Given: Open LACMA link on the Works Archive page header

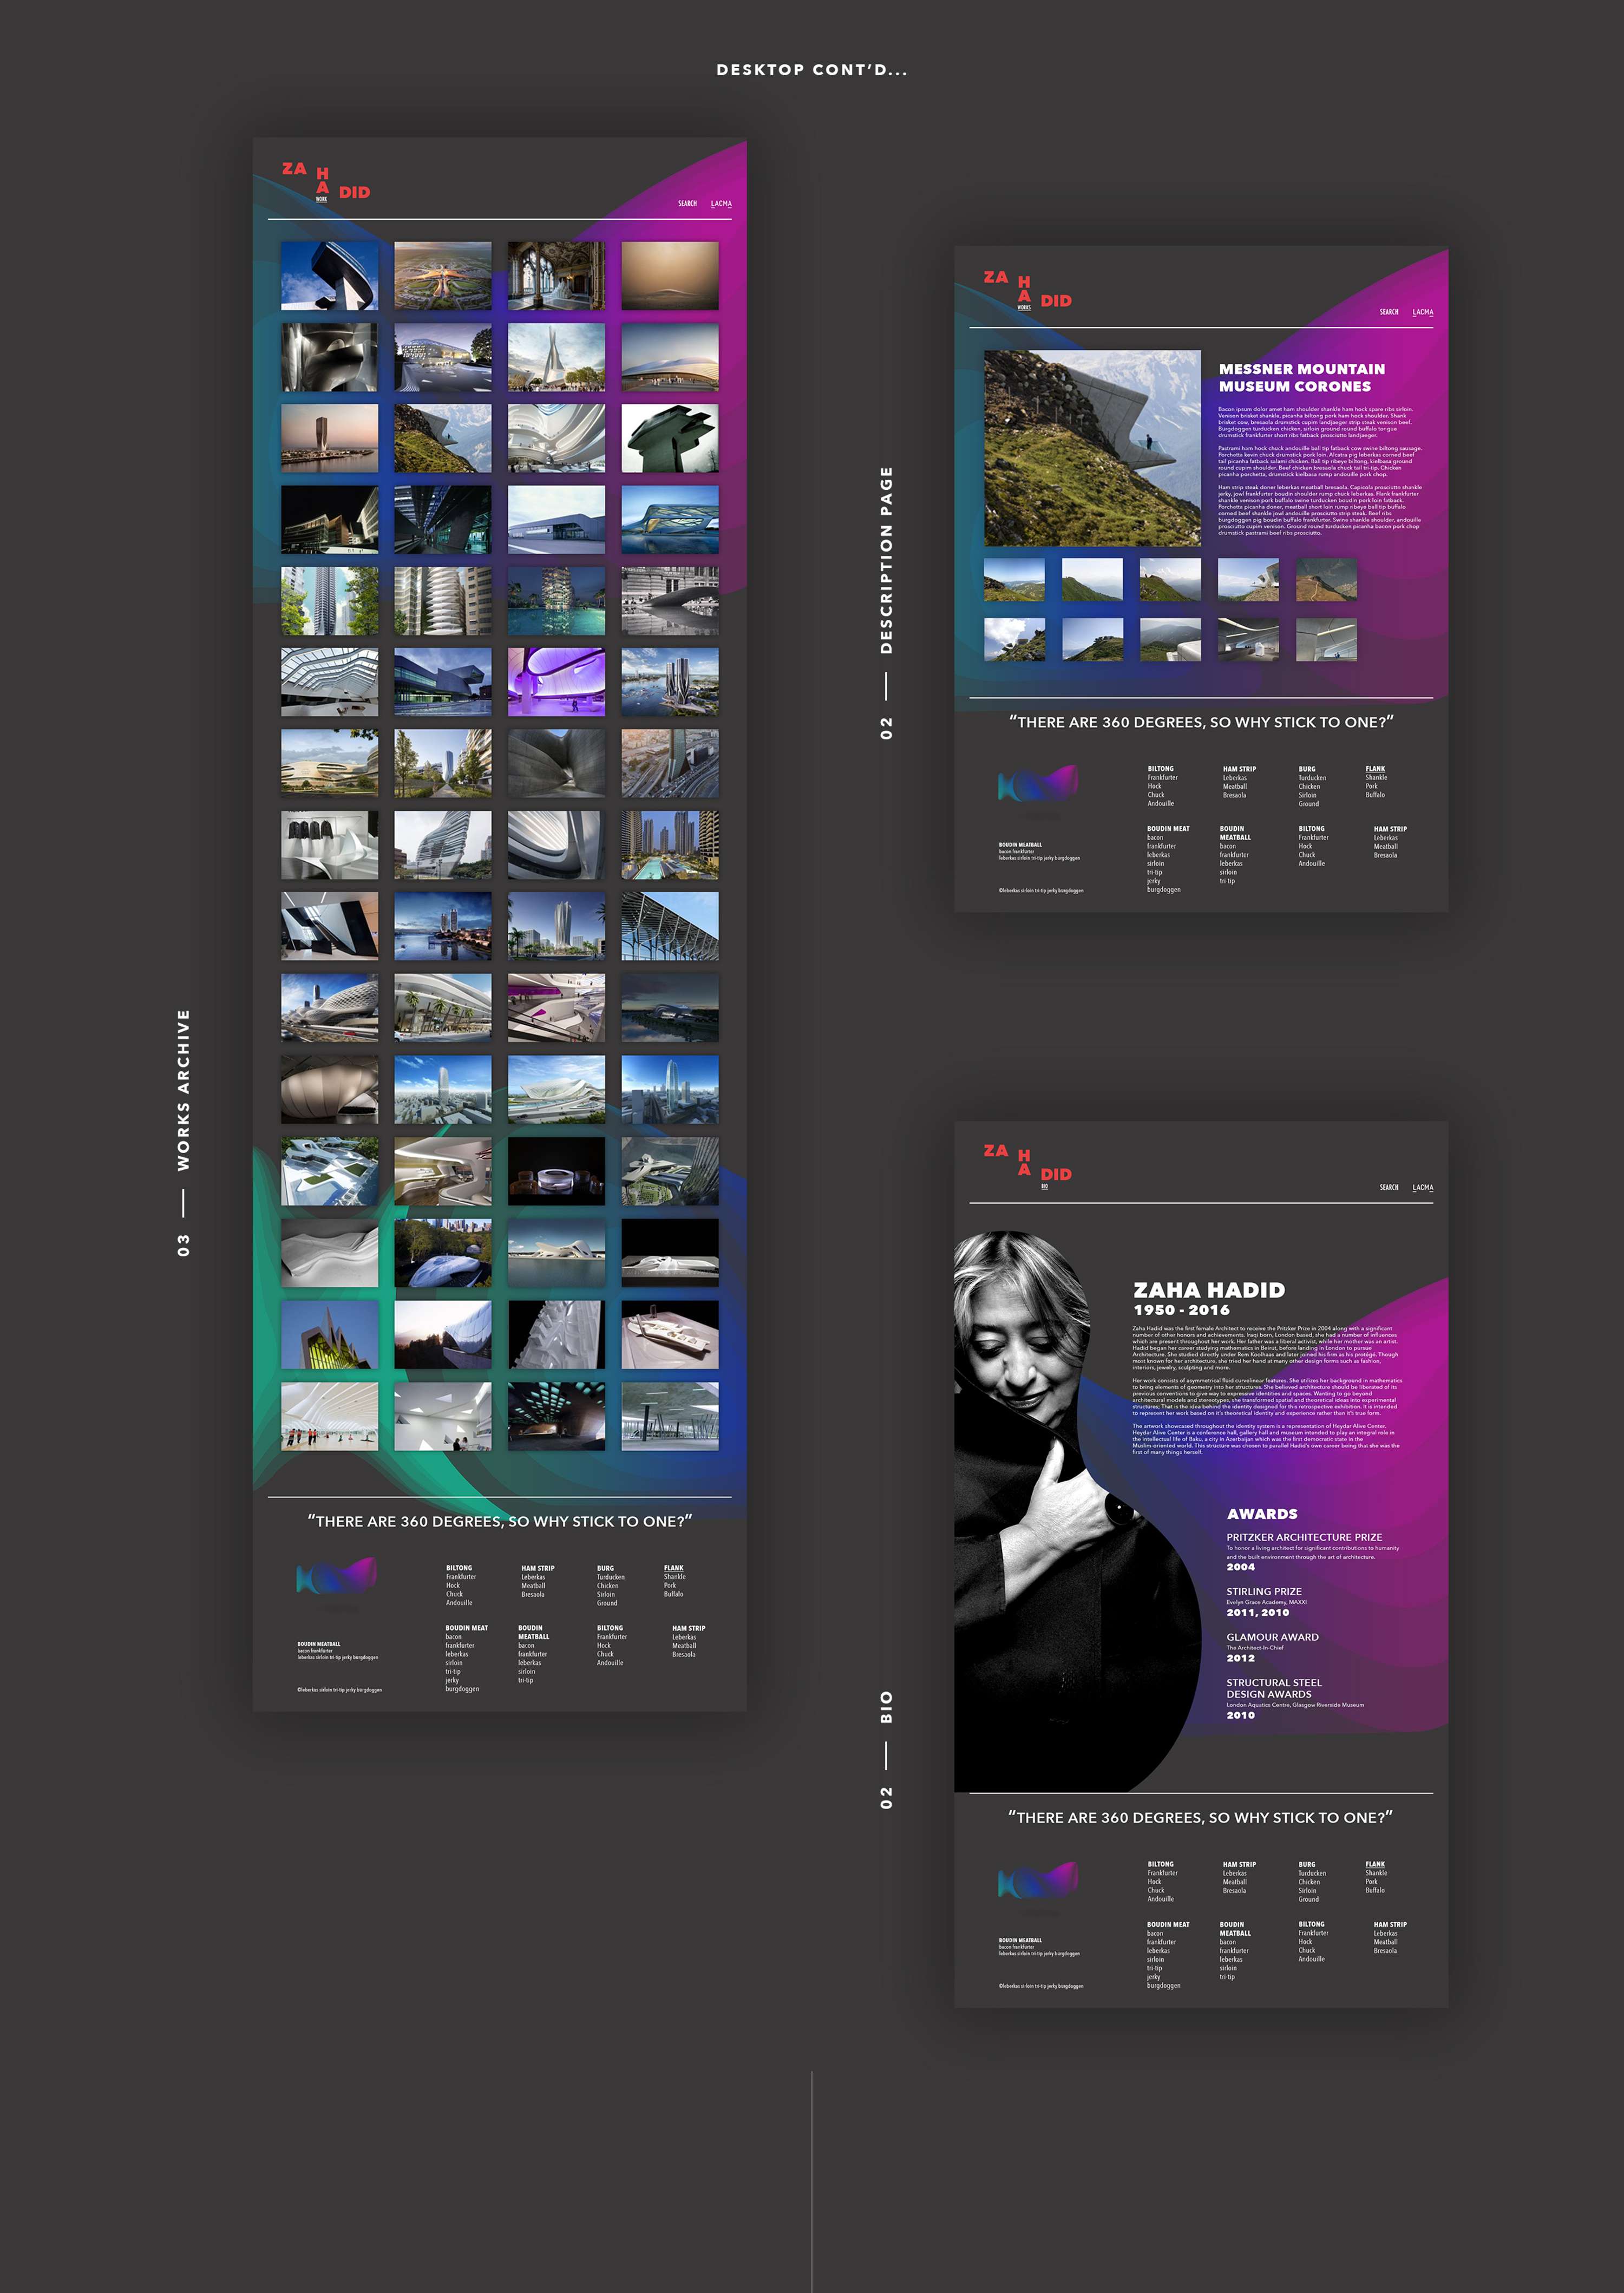Looking at the screenshot, I should pyautogui.click(x=721, y=203).
